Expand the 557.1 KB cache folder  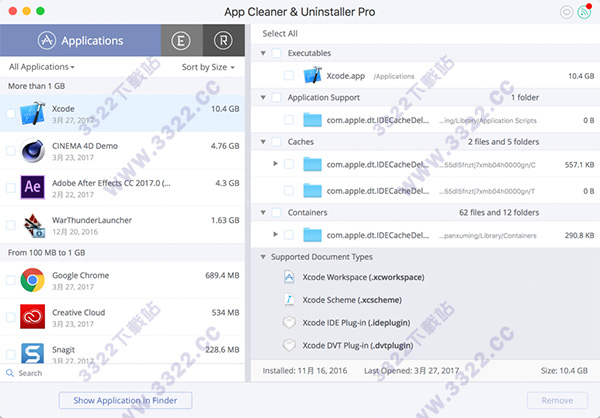click(276, 164)
